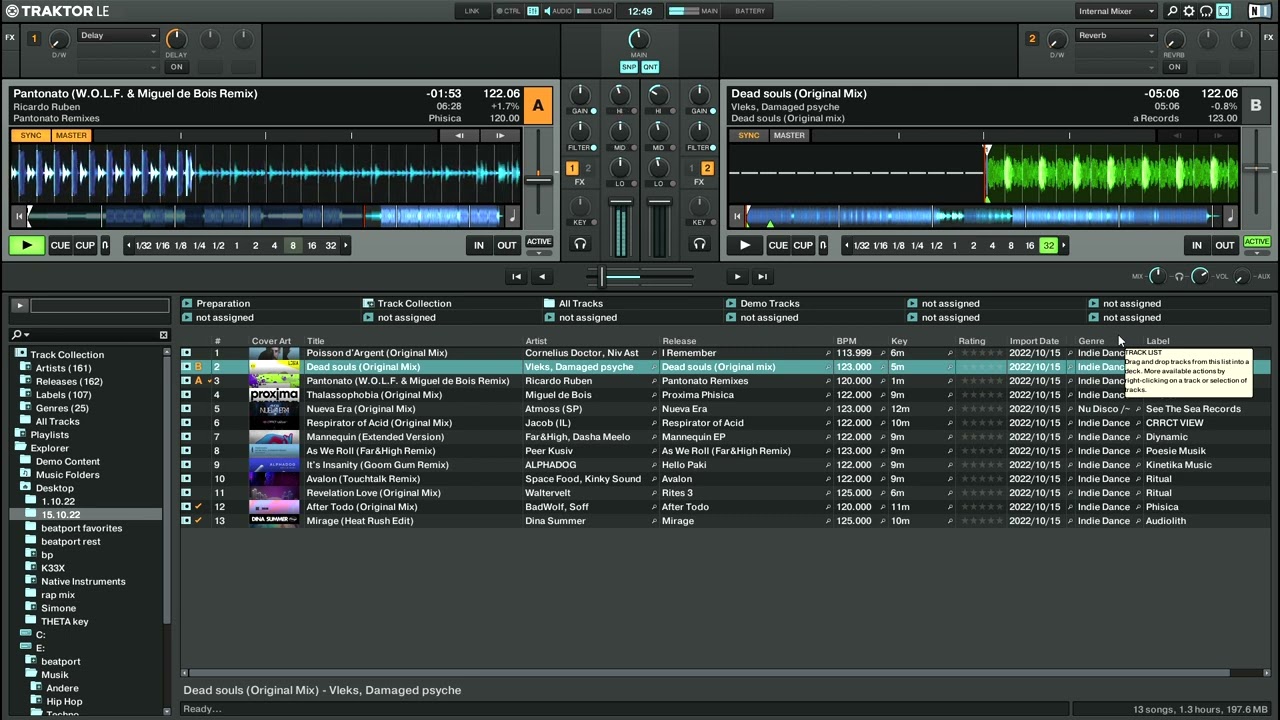
Task: Click Deck B's flux loop icon beside CUP
Action: (823, 245)
